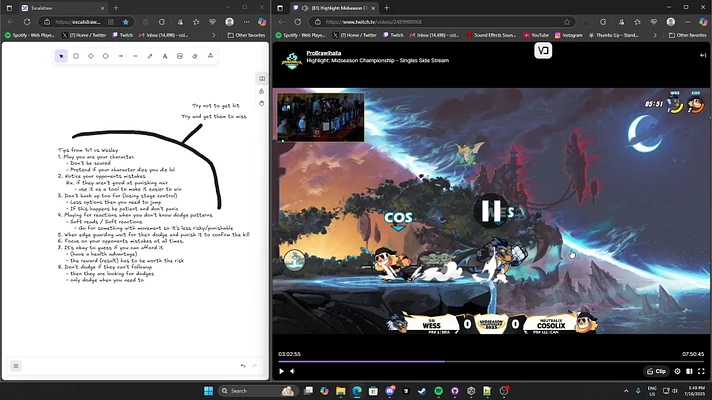Toggle the Excalidraw canvas lock icon

click(262, 91)
